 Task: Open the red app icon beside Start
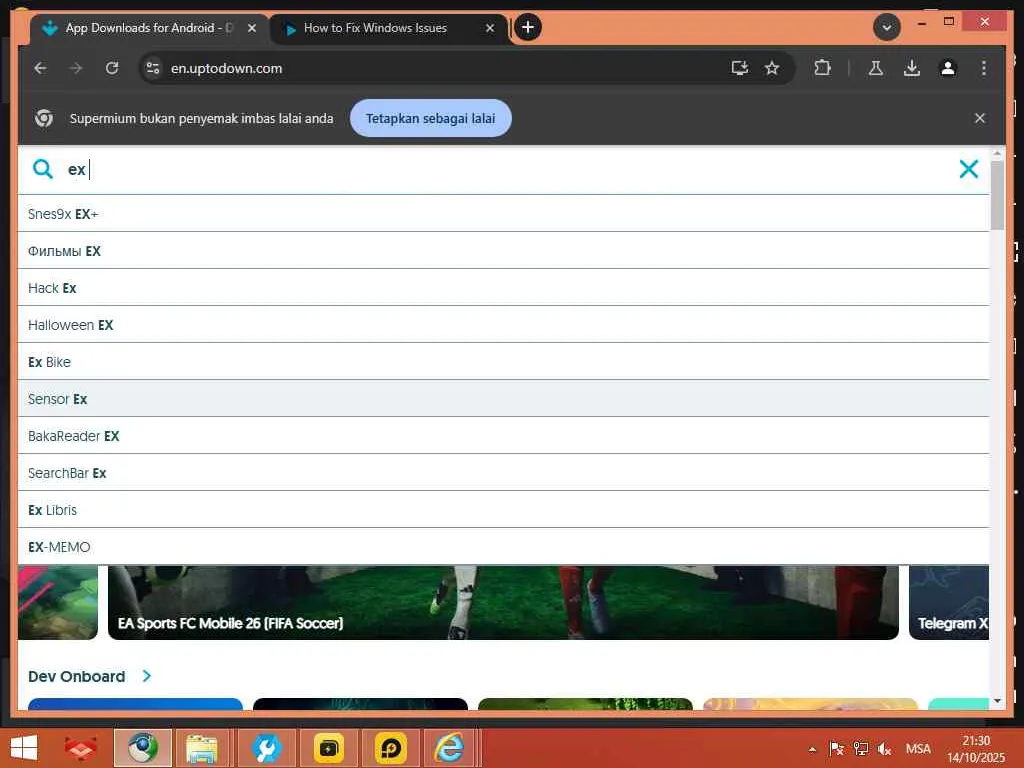coord(81,748)
